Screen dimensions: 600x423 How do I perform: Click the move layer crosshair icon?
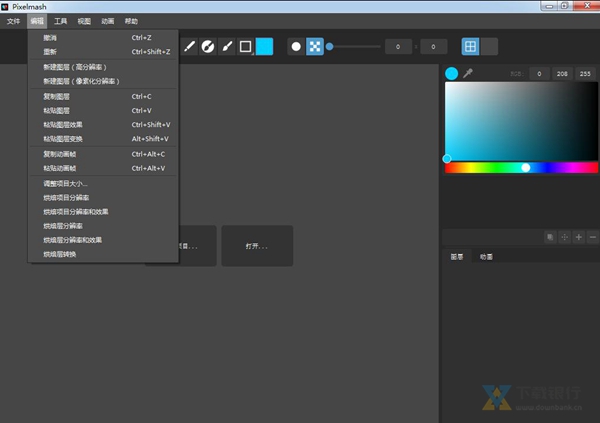pyautogui.click(x=564, y=237)
